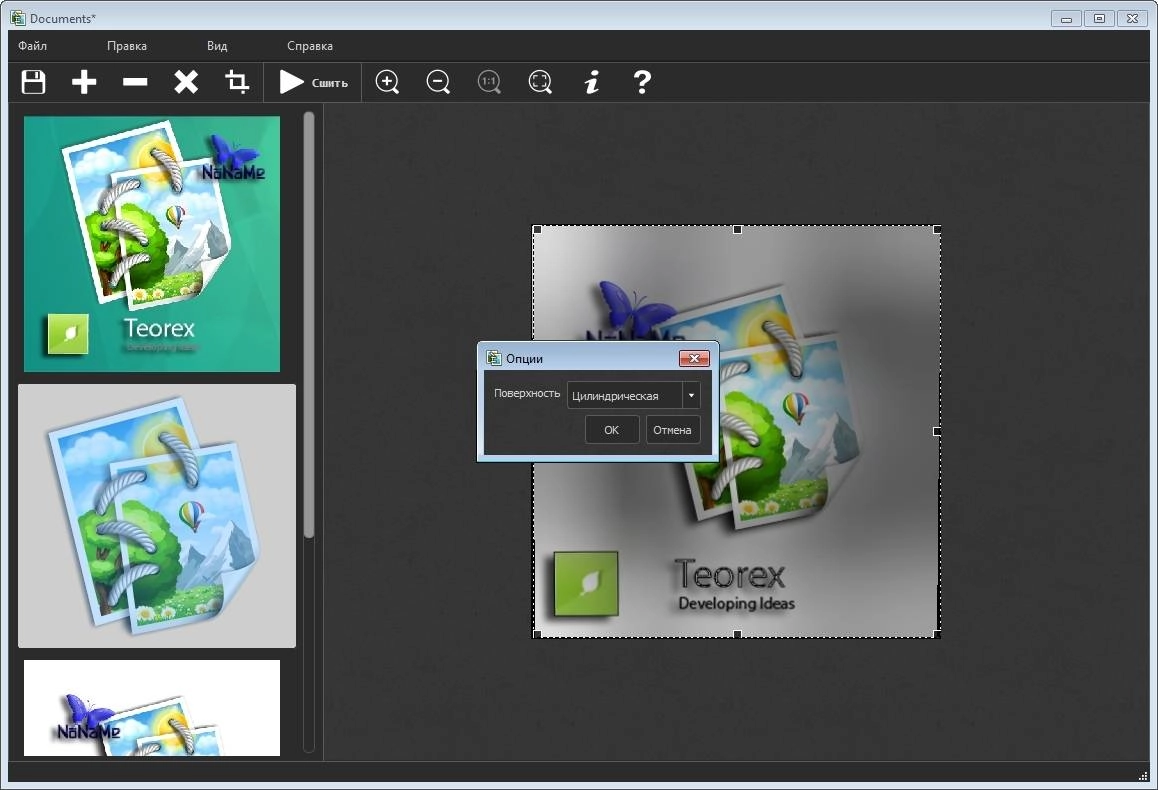Select the white NoNaMe thumbnail
Viewport: 1158px width, 790px height.
[x=152, y=707]
